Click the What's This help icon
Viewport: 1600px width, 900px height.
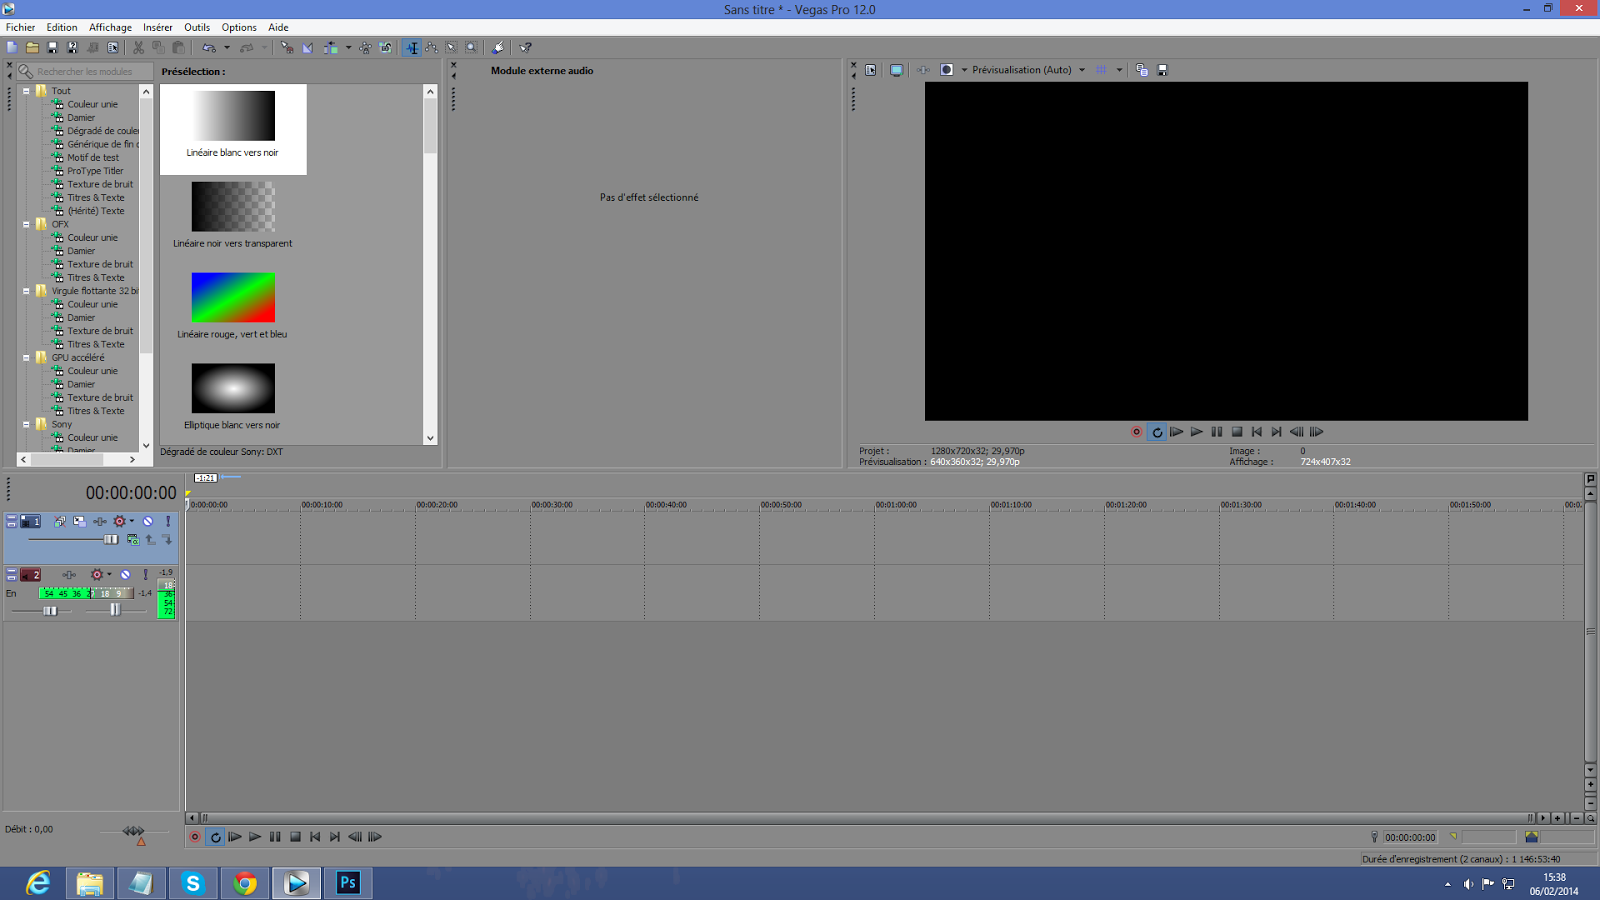pos(525,47)
